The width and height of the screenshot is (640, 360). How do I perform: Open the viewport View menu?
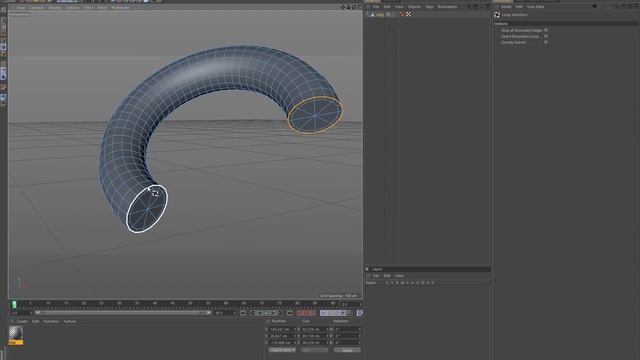pyautogui.click(x=21, y=7)
